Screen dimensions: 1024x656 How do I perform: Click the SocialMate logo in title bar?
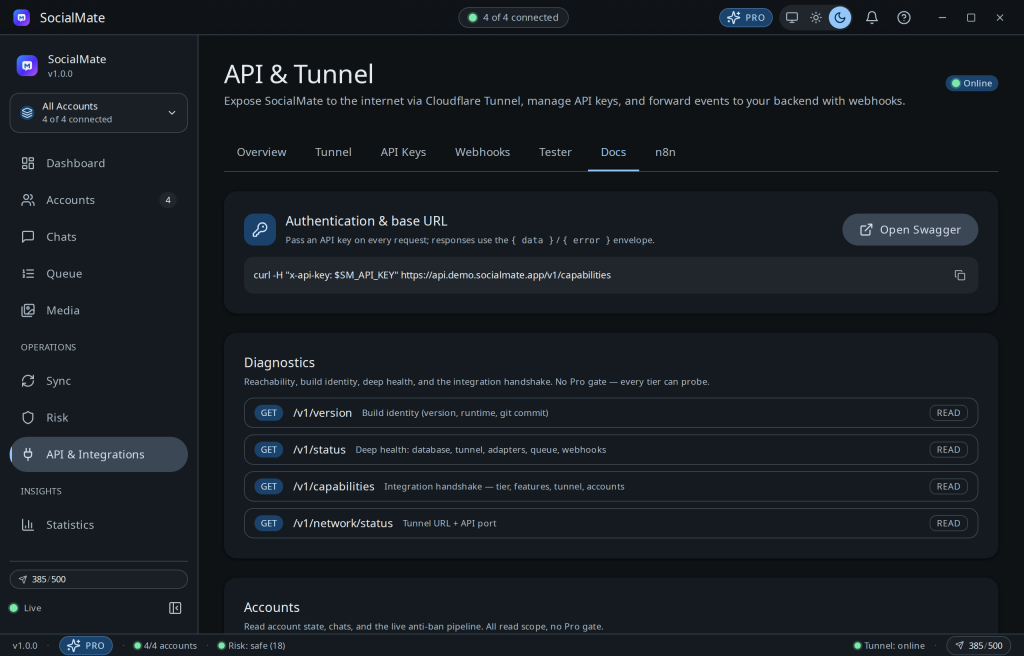[x=22, y=18]
